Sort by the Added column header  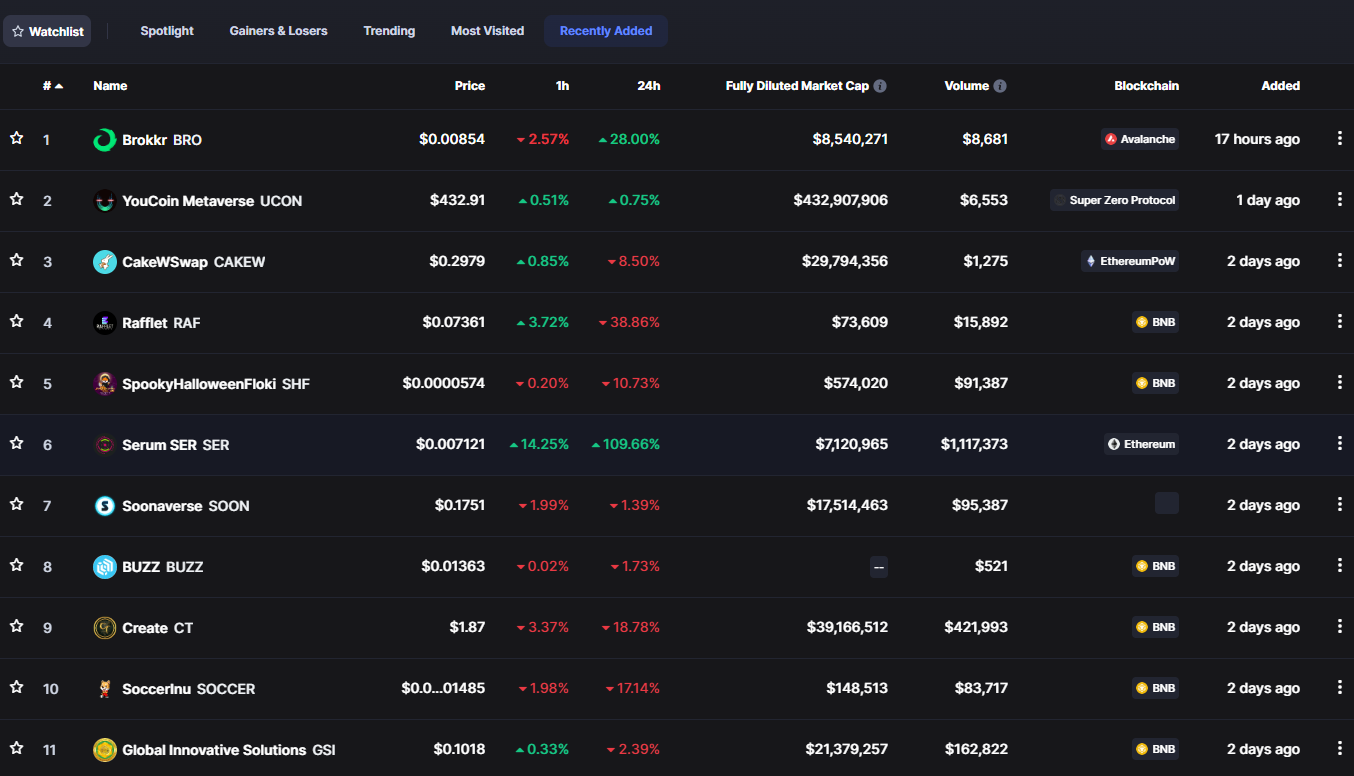tap(1281, 86)
